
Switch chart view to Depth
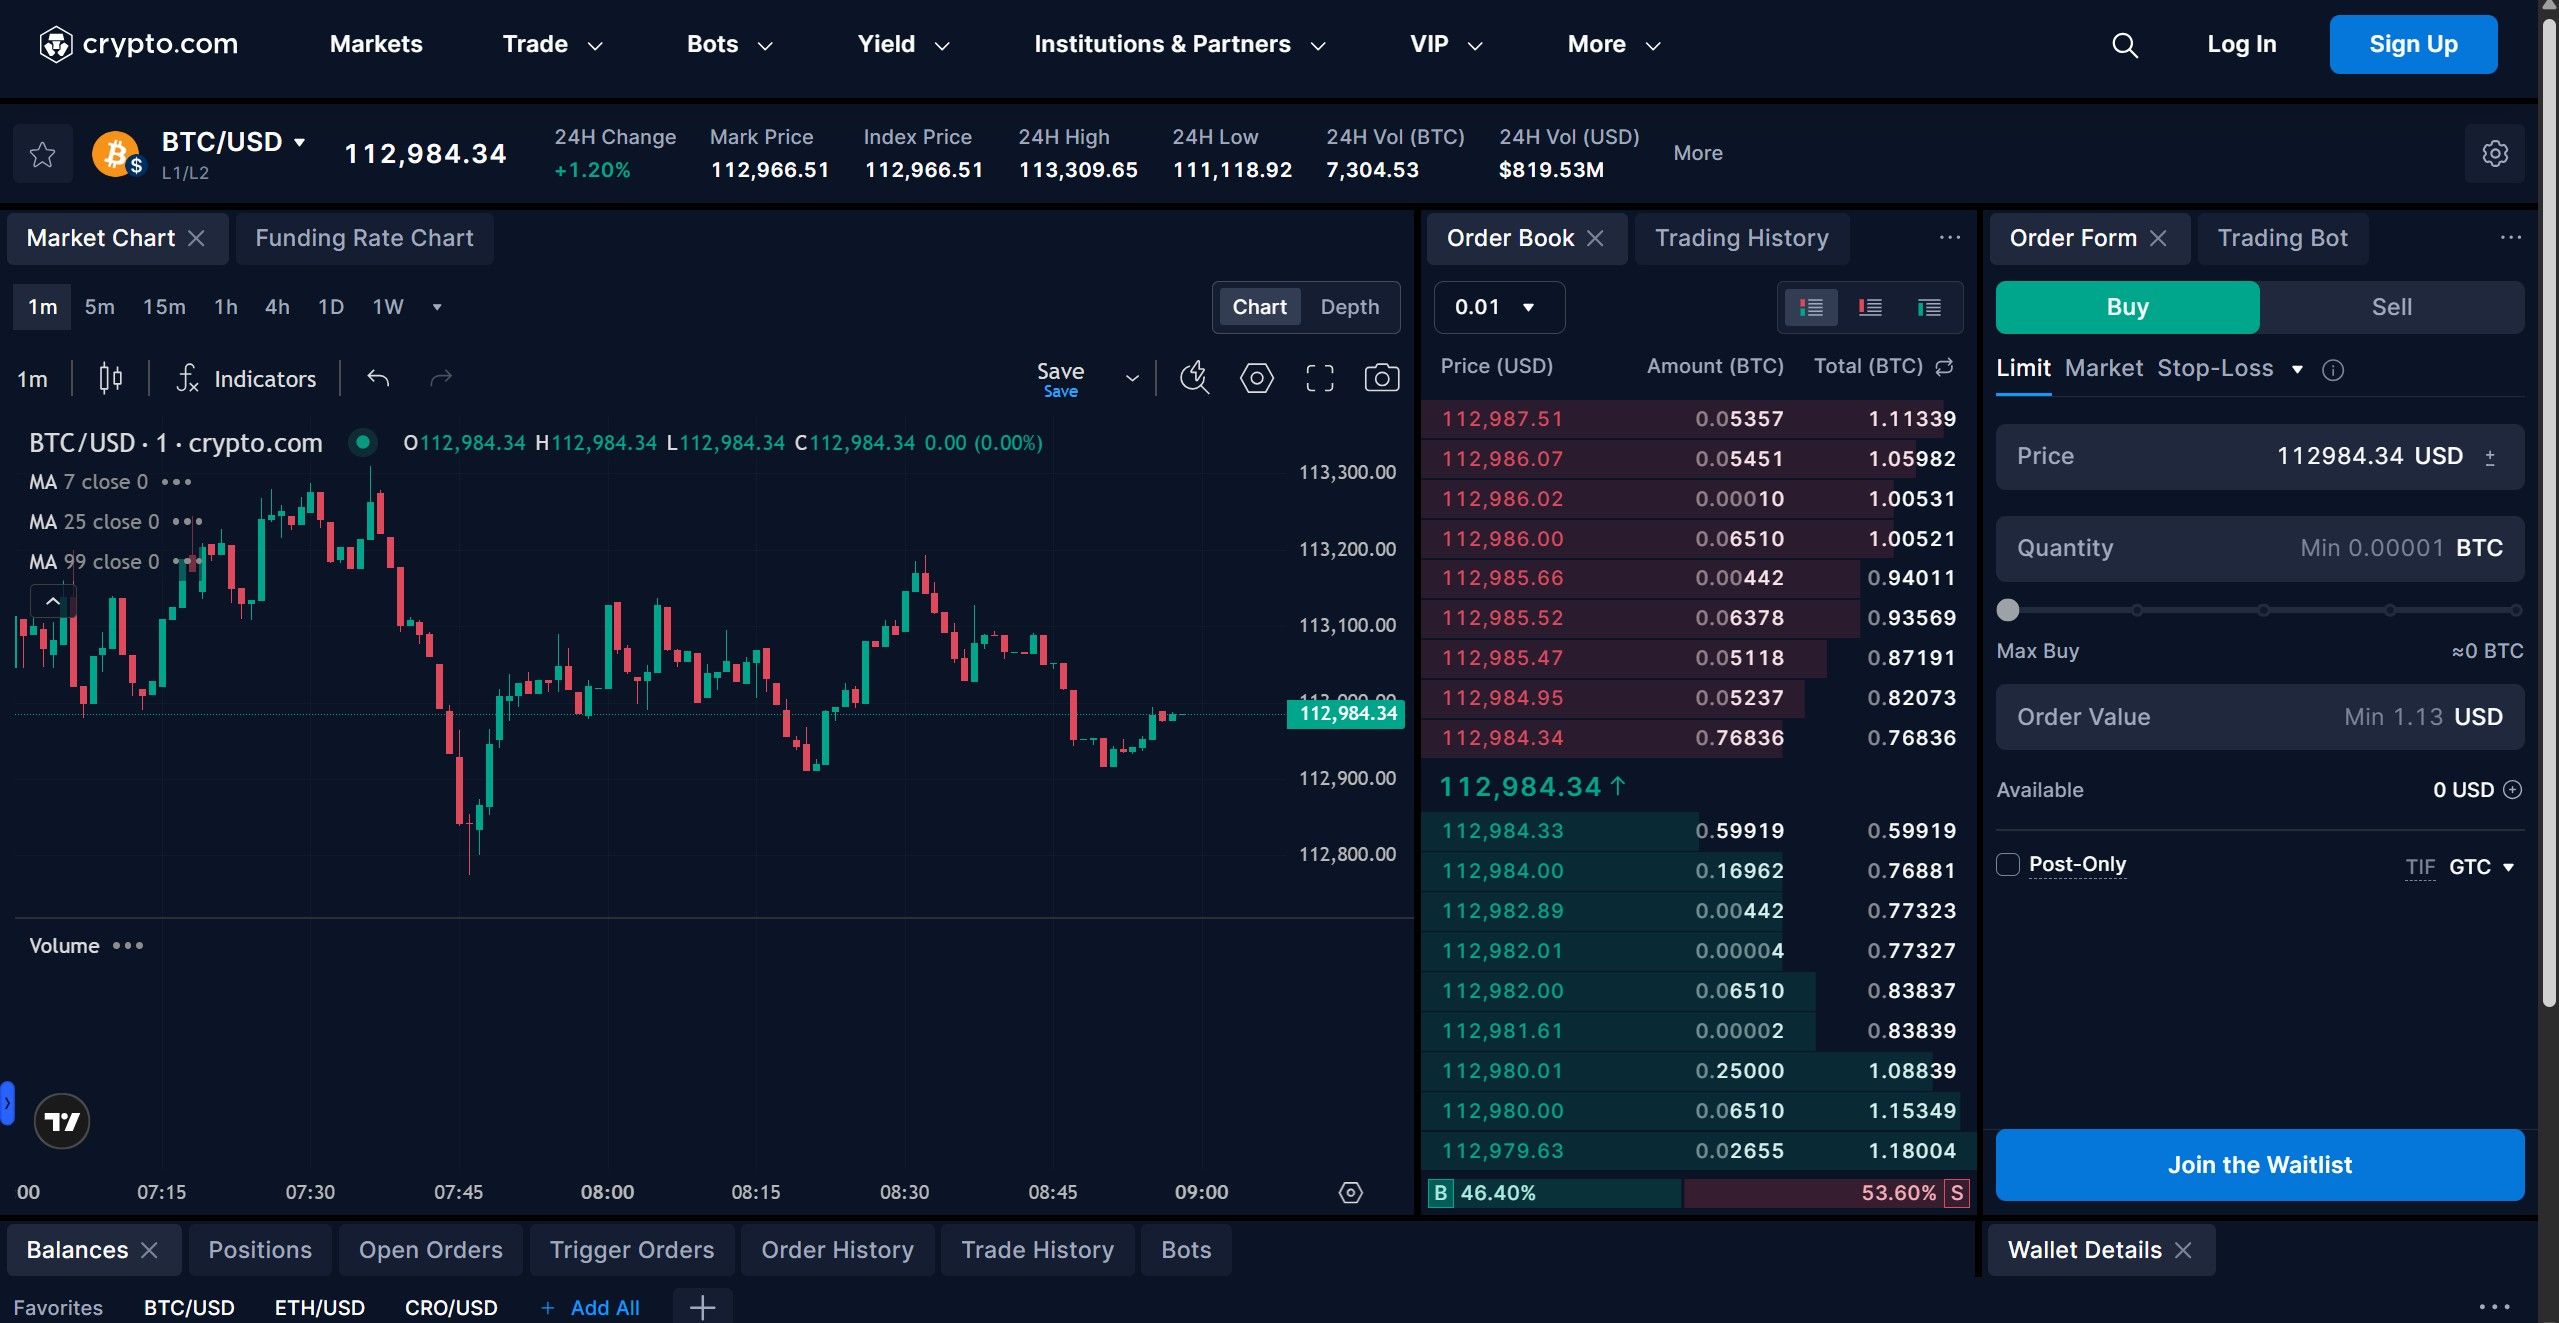[1349, 307]
